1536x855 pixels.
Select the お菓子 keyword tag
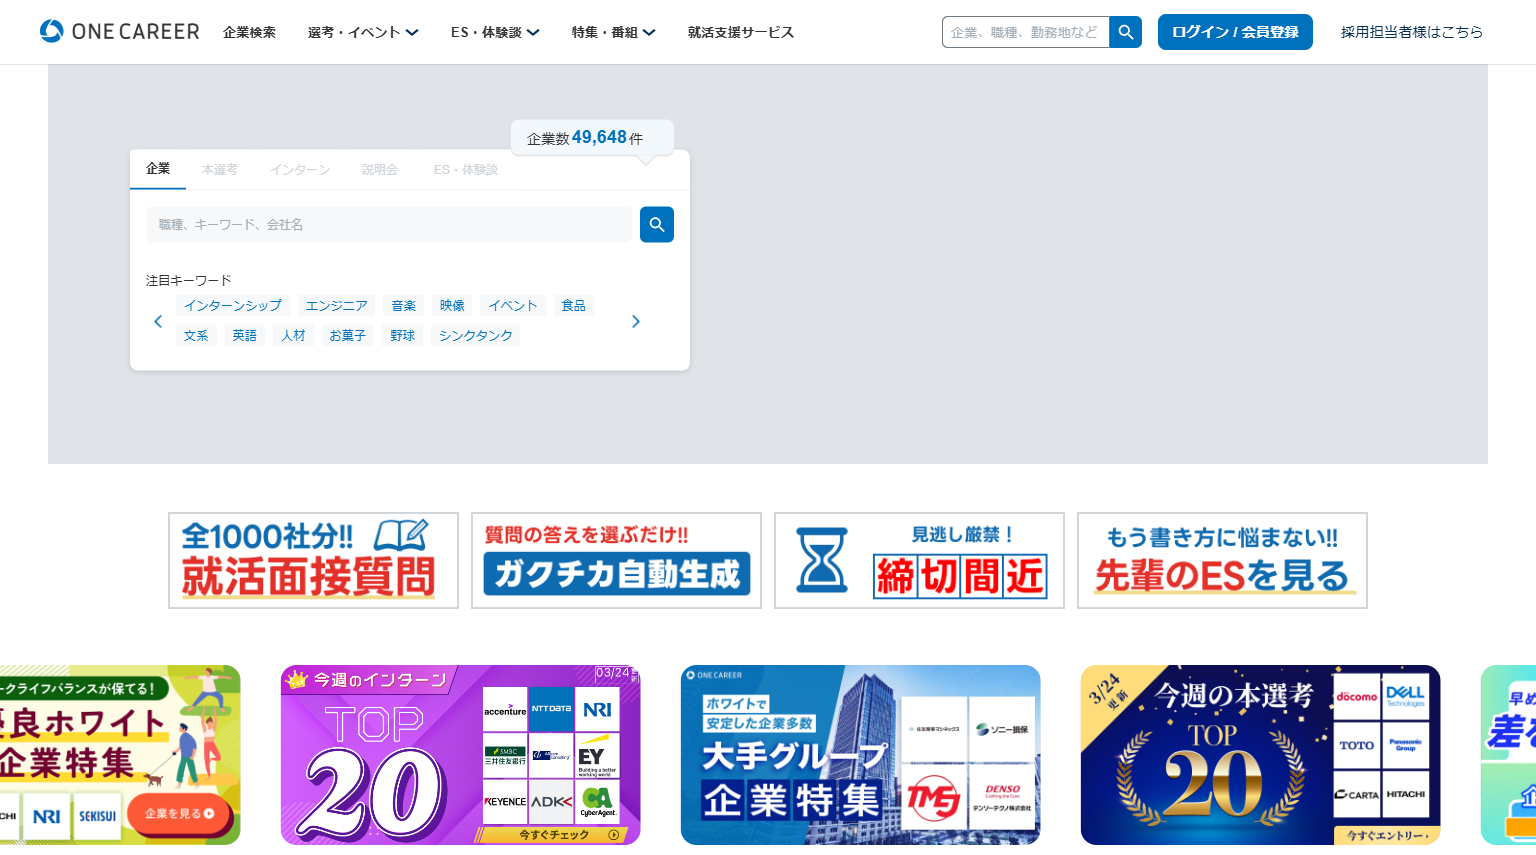click(x=348, y=336)
